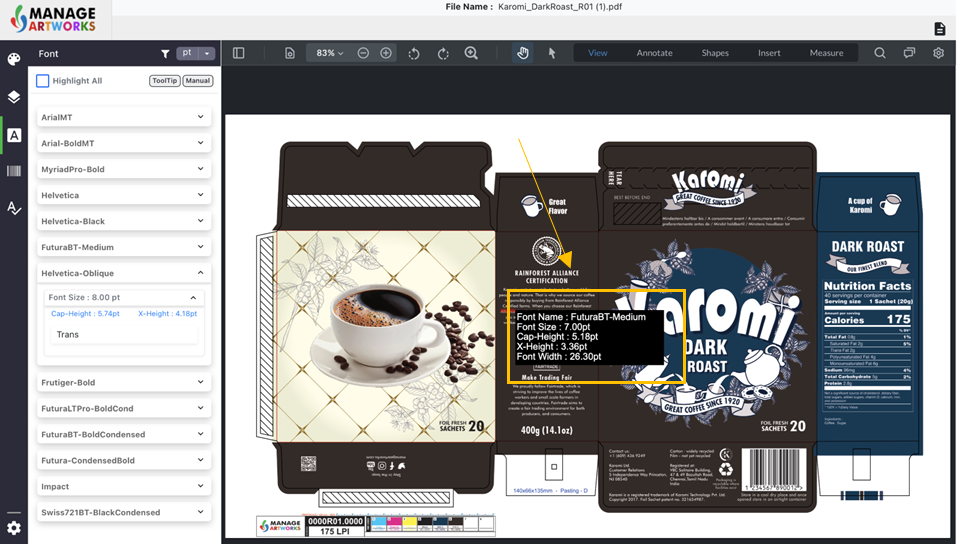This screenshot has width=960, height=544.
Task: Click the barcode on the carton artwork
Action: (x=774, y=469)
